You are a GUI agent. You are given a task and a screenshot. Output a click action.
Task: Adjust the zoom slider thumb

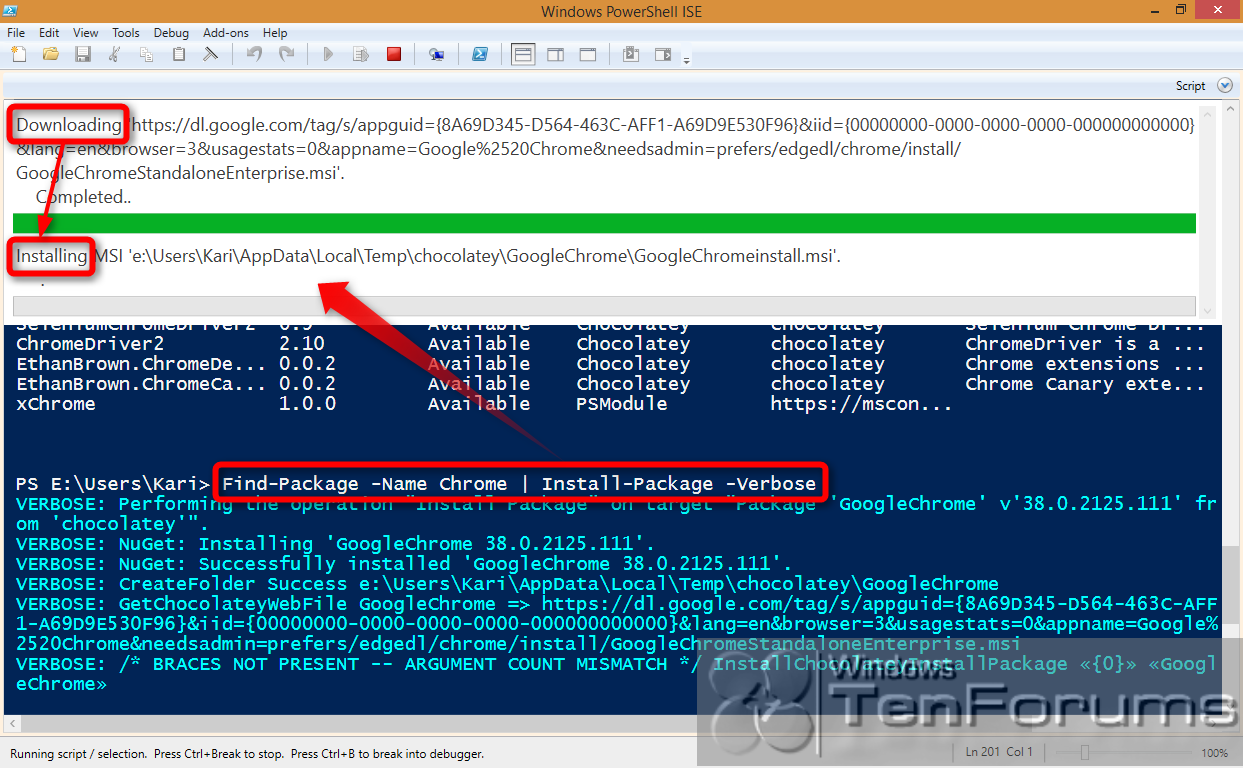click(1084, 752)
